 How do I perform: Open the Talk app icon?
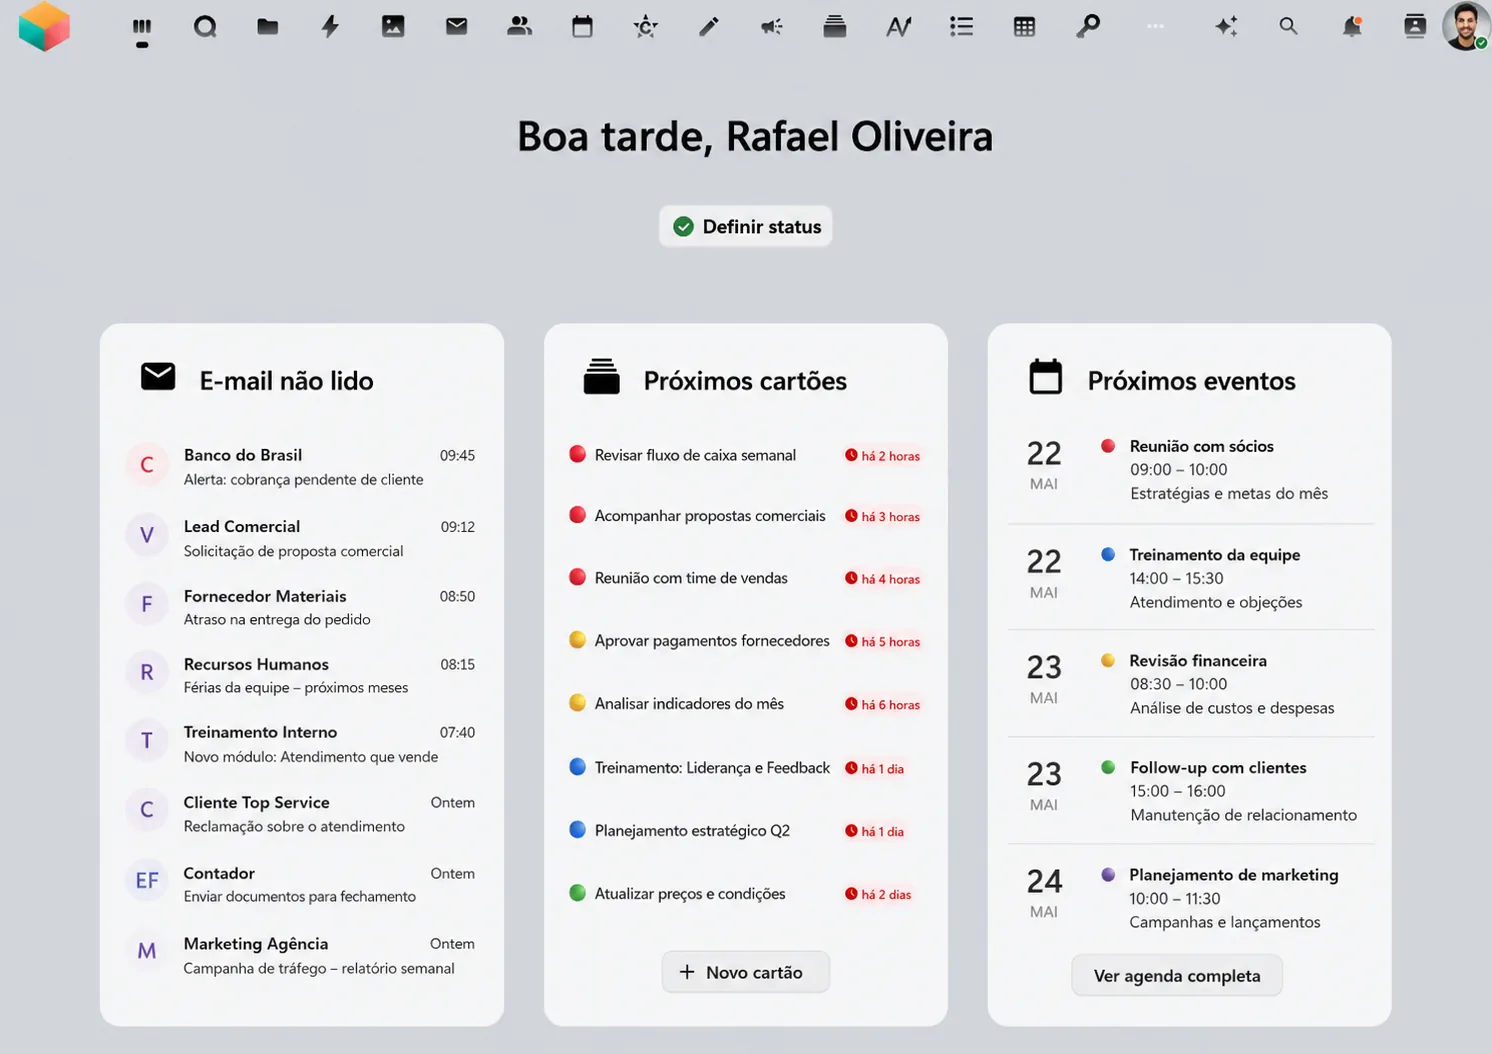pyautogui.click(x=205, y=27)
